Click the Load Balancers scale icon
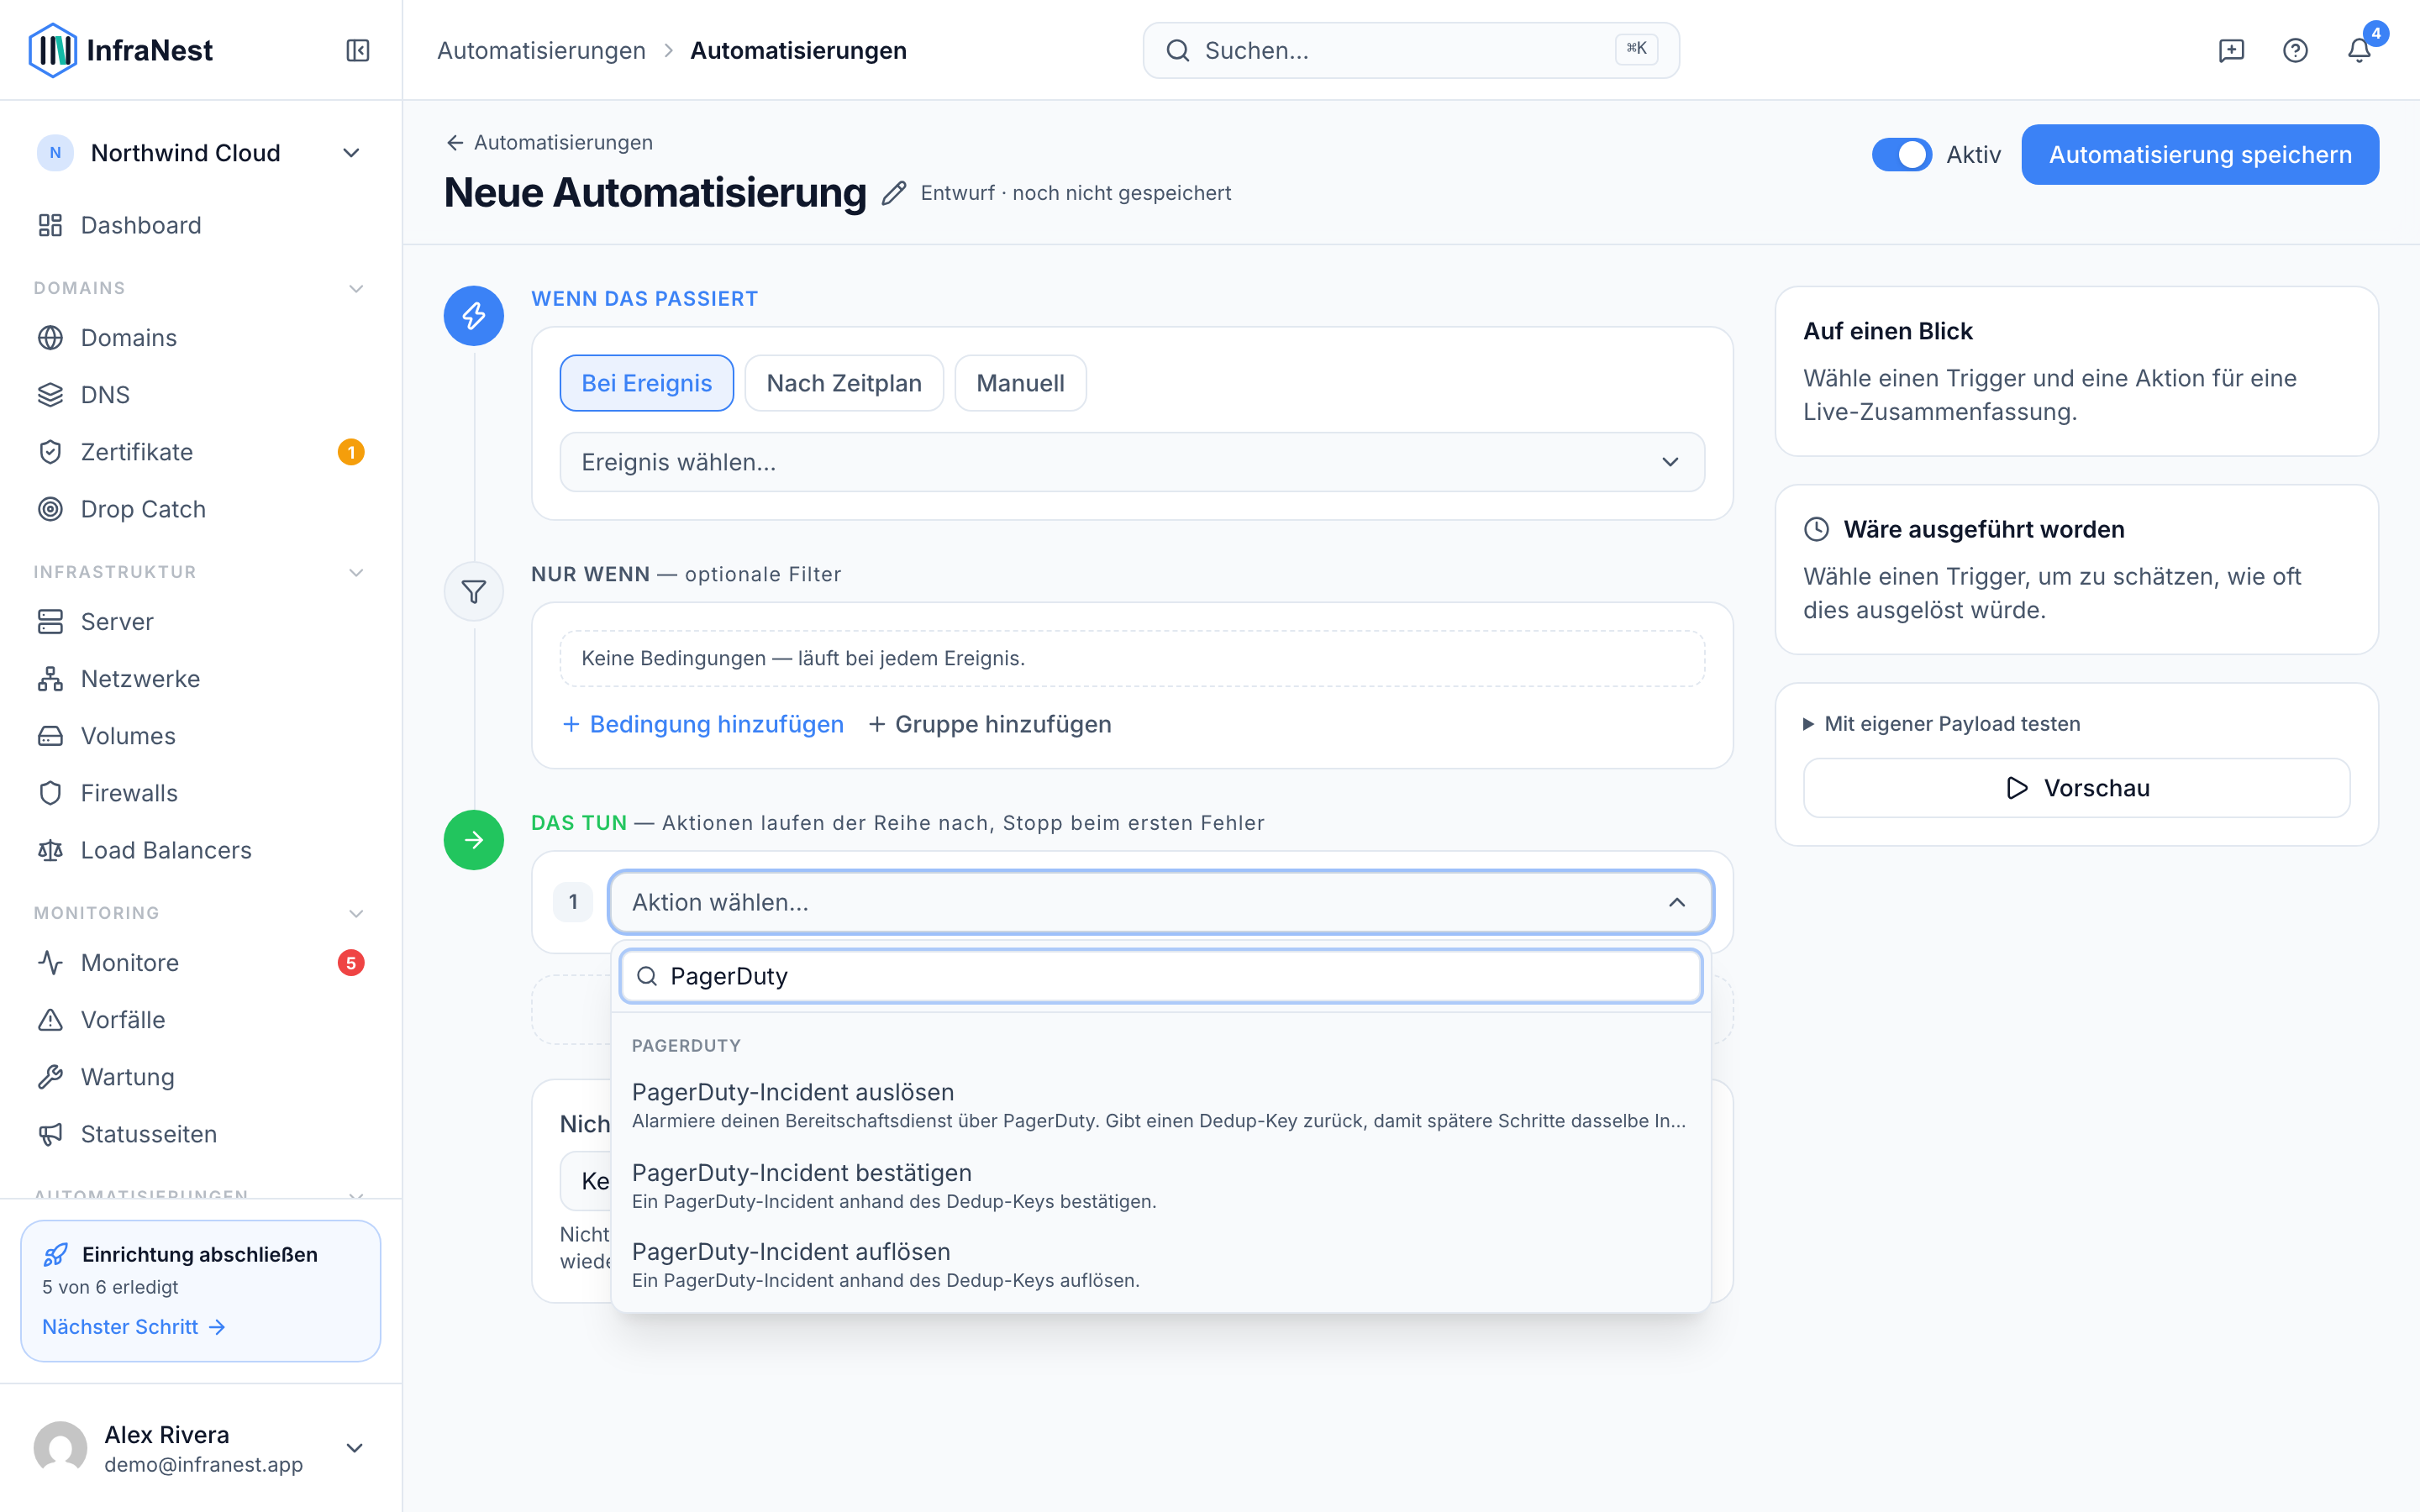Screen dimensions: 2420x1512 tap(50, 850)
